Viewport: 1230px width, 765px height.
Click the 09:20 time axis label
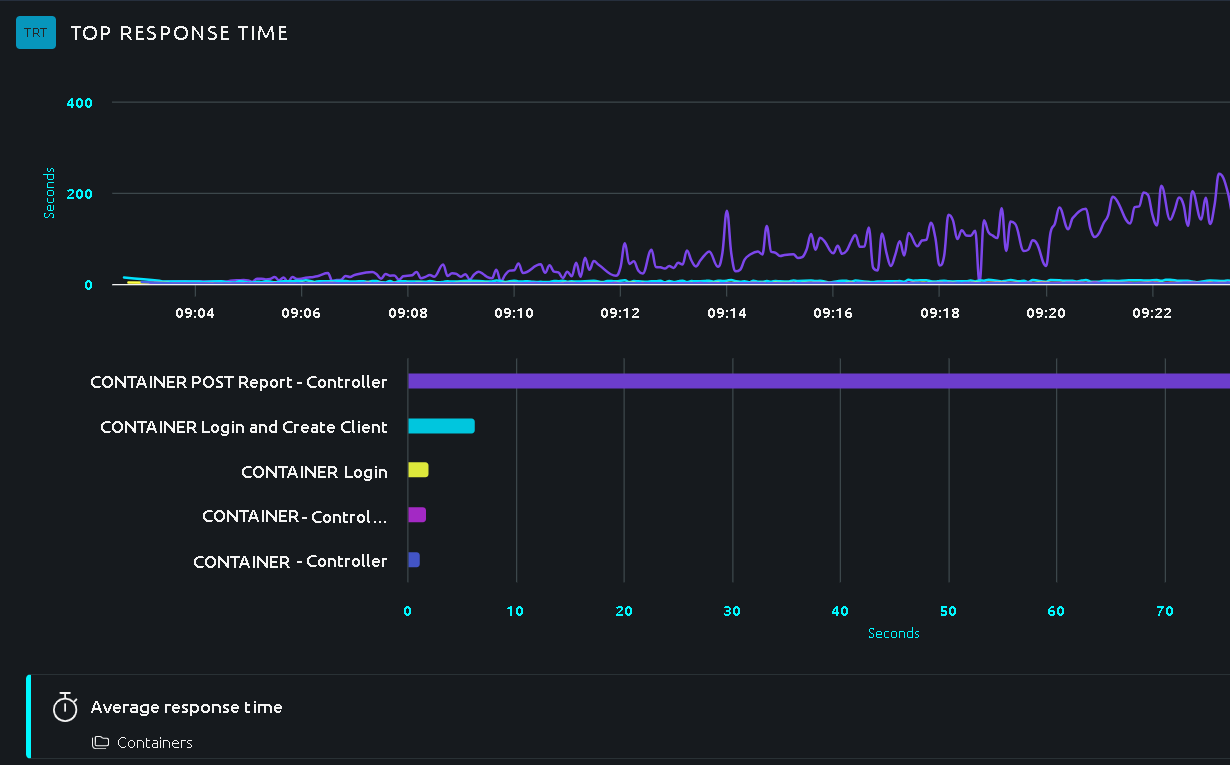pos(1046,313)
